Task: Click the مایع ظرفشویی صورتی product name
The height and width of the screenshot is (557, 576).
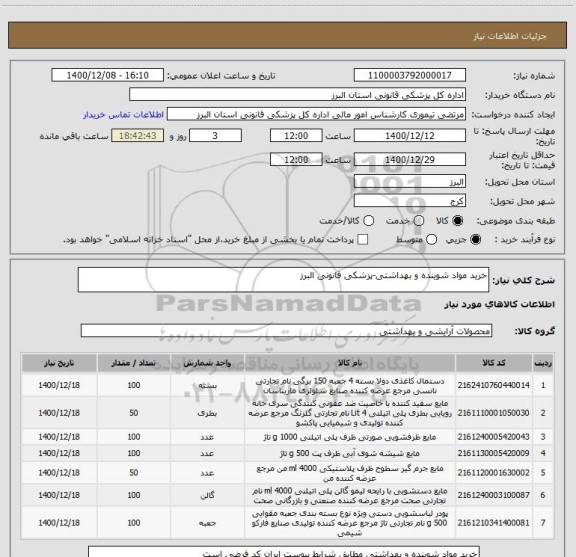Action: [350, 437]
